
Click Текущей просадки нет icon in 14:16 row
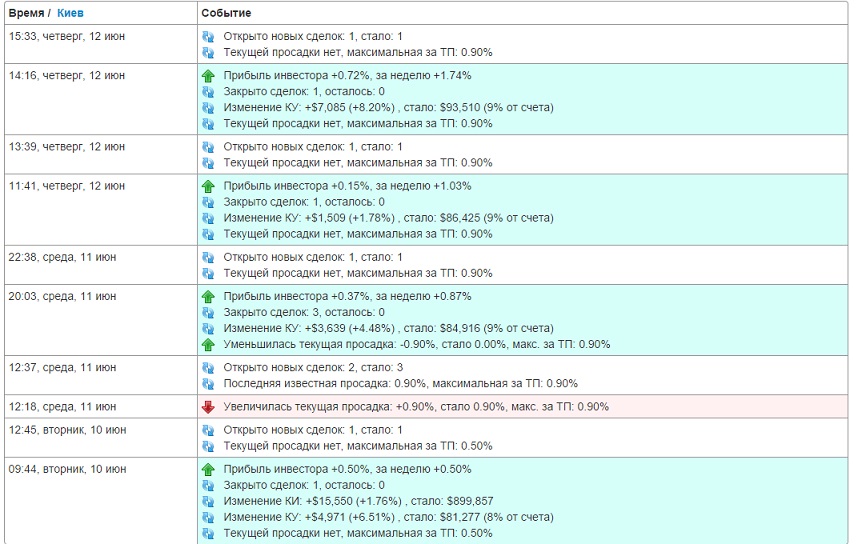[x=208, y=124]
